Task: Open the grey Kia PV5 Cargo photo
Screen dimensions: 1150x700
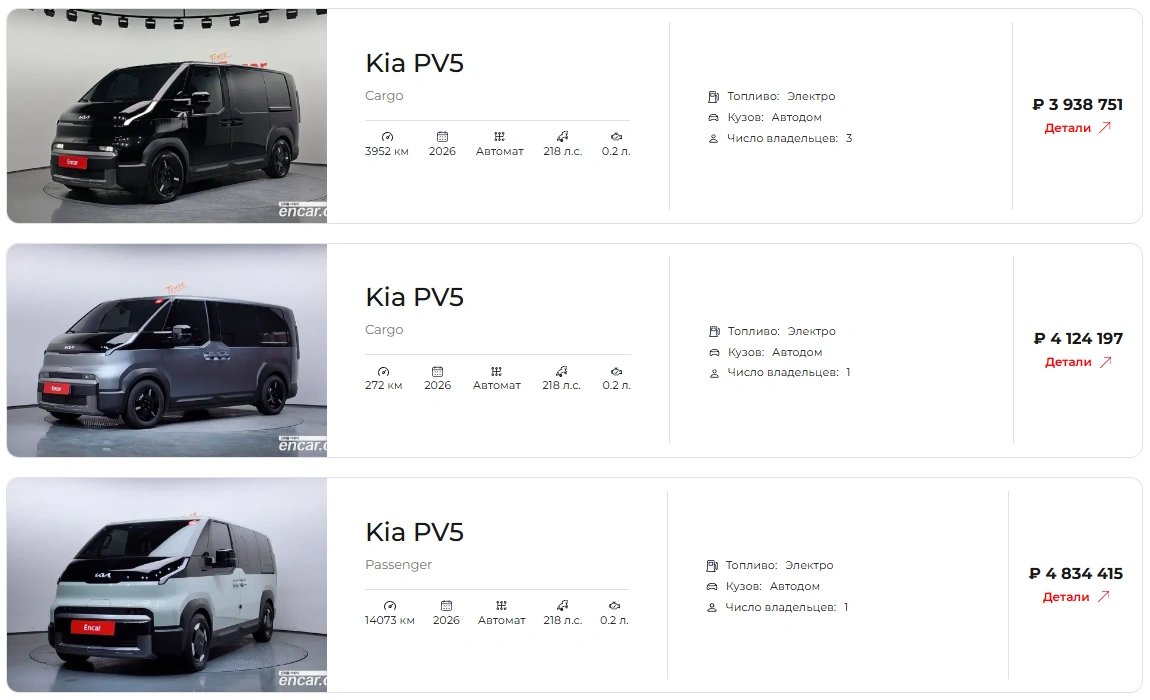Action: [167, 350]
